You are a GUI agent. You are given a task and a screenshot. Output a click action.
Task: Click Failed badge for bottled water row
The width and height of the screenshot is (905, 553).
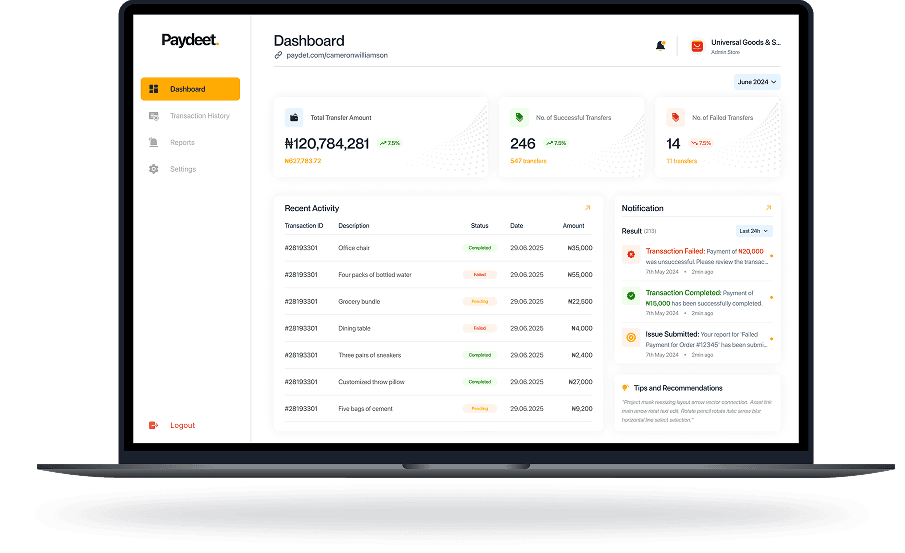pyautogui.click(x=480, y=275)
